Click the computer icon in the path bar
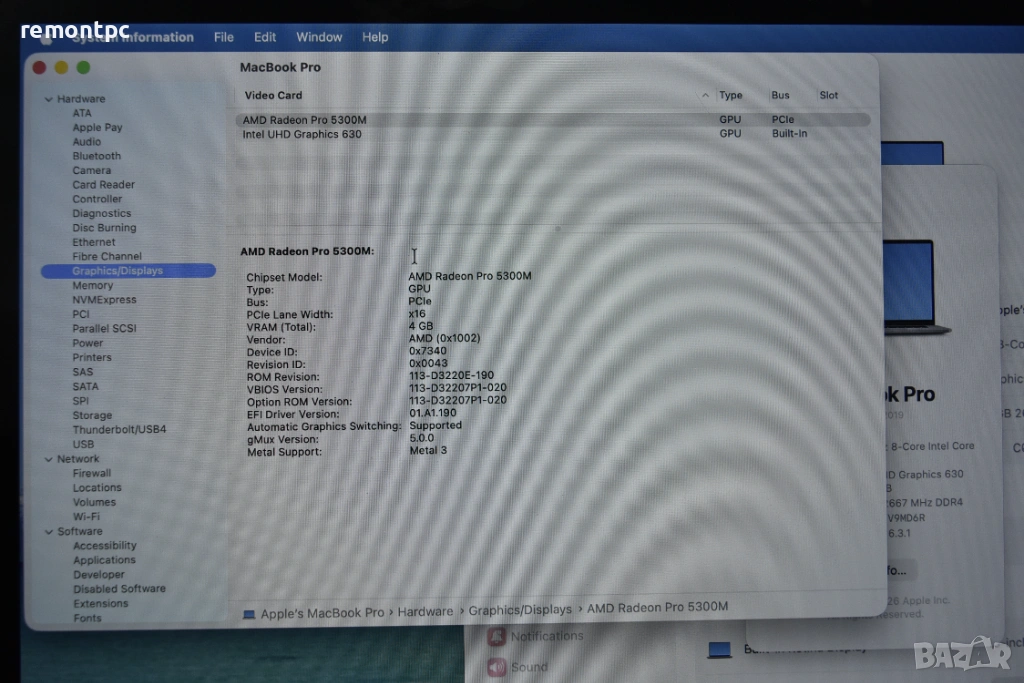The width and height of the screenshot is (1024, 683). pyautogui.click(x=249, y=614)
